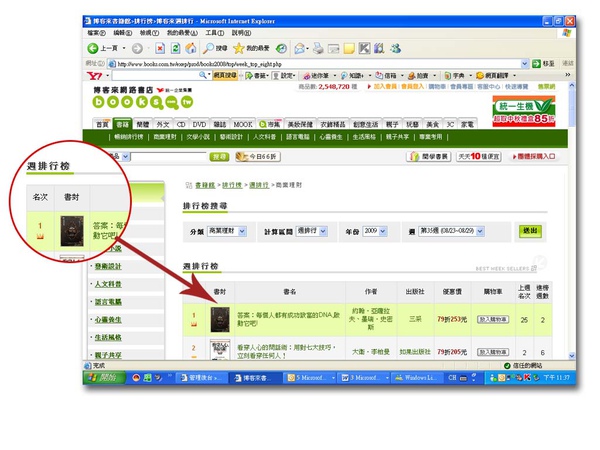Click the Windows 開始 Start button

coord(105,378)
